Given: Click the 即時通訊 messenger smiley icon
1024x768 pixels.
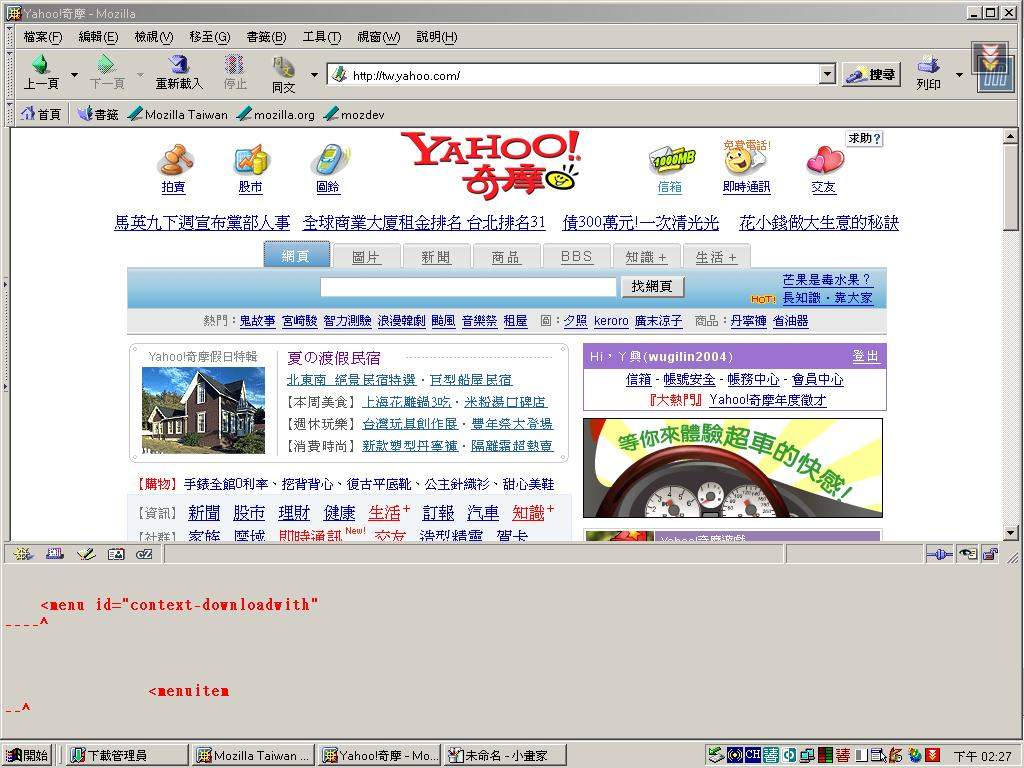Looking at the screenshot, I should pos(746,159).
